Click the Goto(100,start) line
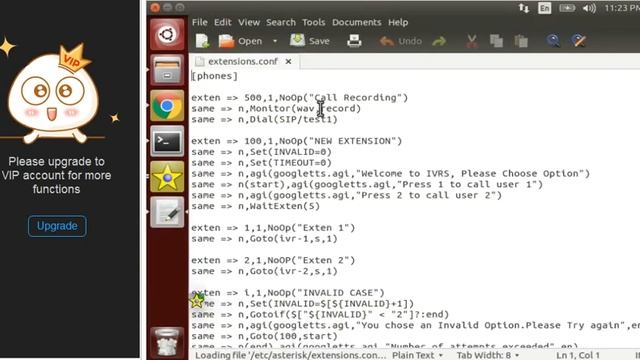 [x=264, y=336]
